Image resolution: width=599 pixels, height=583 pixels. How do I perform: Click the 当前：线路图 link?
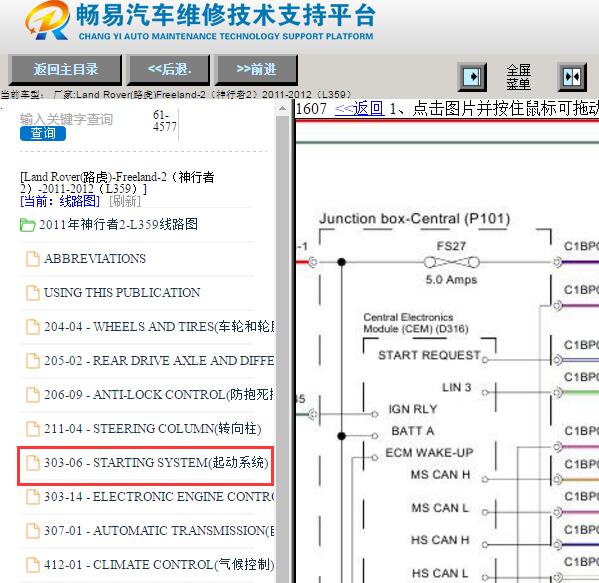[x=60, y=201]
